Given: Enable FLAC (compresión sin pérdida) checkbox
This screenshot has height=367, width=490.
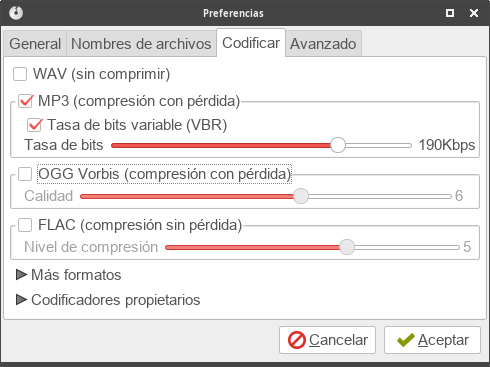Looking at the screenshot, I should pos(25,225).
